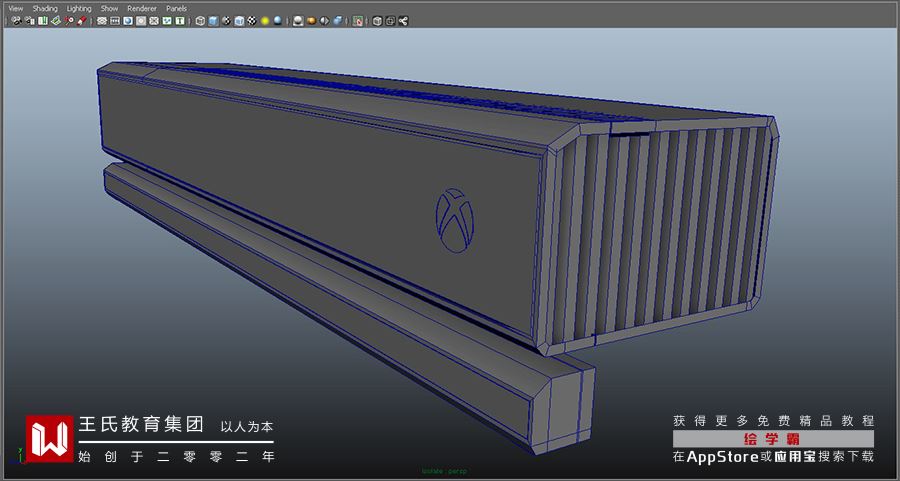The image size is (900, 481).
Task: Toggle the Safe Title icon
Action: (180, 21)
